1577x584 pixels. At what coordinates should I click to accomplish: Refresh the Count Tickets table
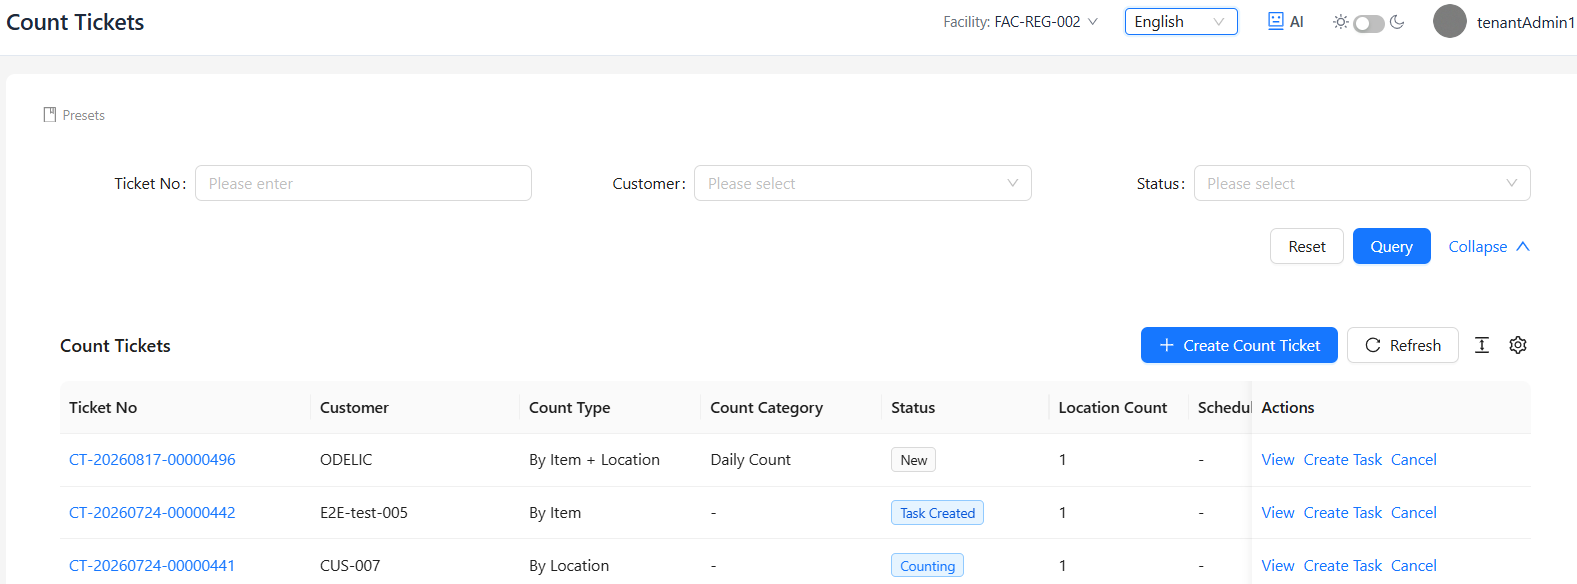pos(1403,345)
